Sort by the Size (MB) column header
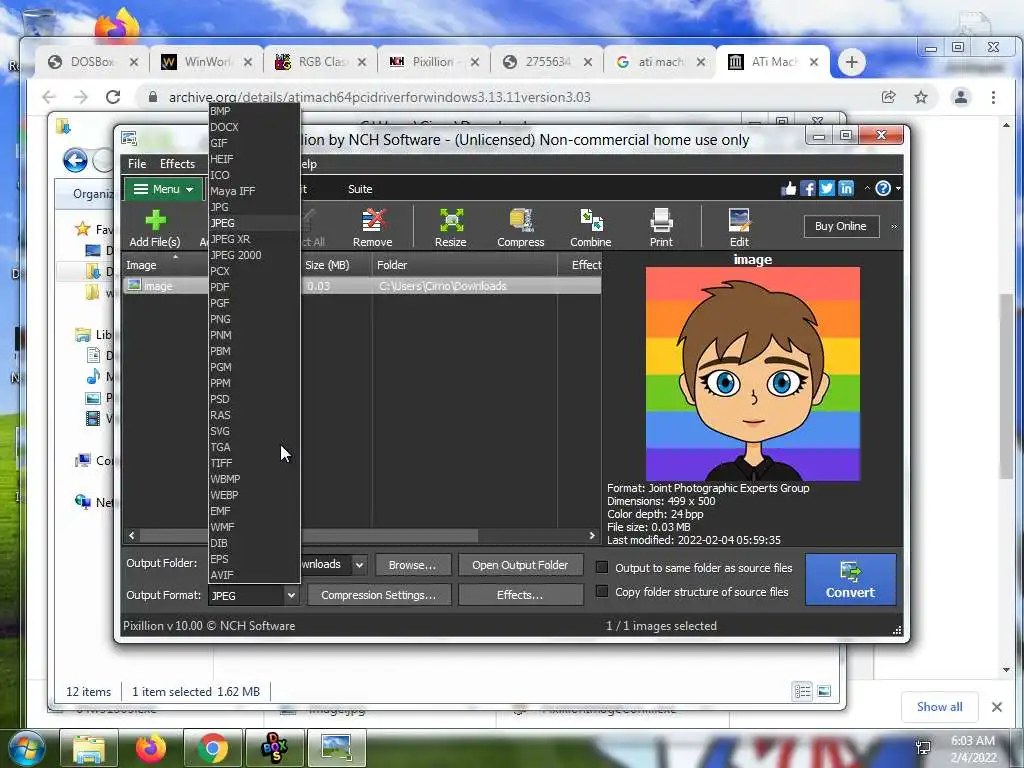1024x768 pixels. pyautogui.click(x=336, y=265)
